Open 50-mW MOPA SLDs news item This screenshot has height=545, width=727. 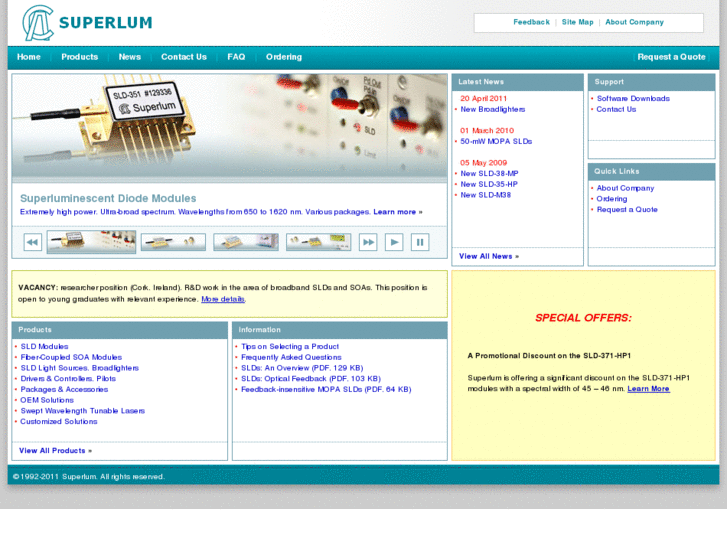click(496, 141)
